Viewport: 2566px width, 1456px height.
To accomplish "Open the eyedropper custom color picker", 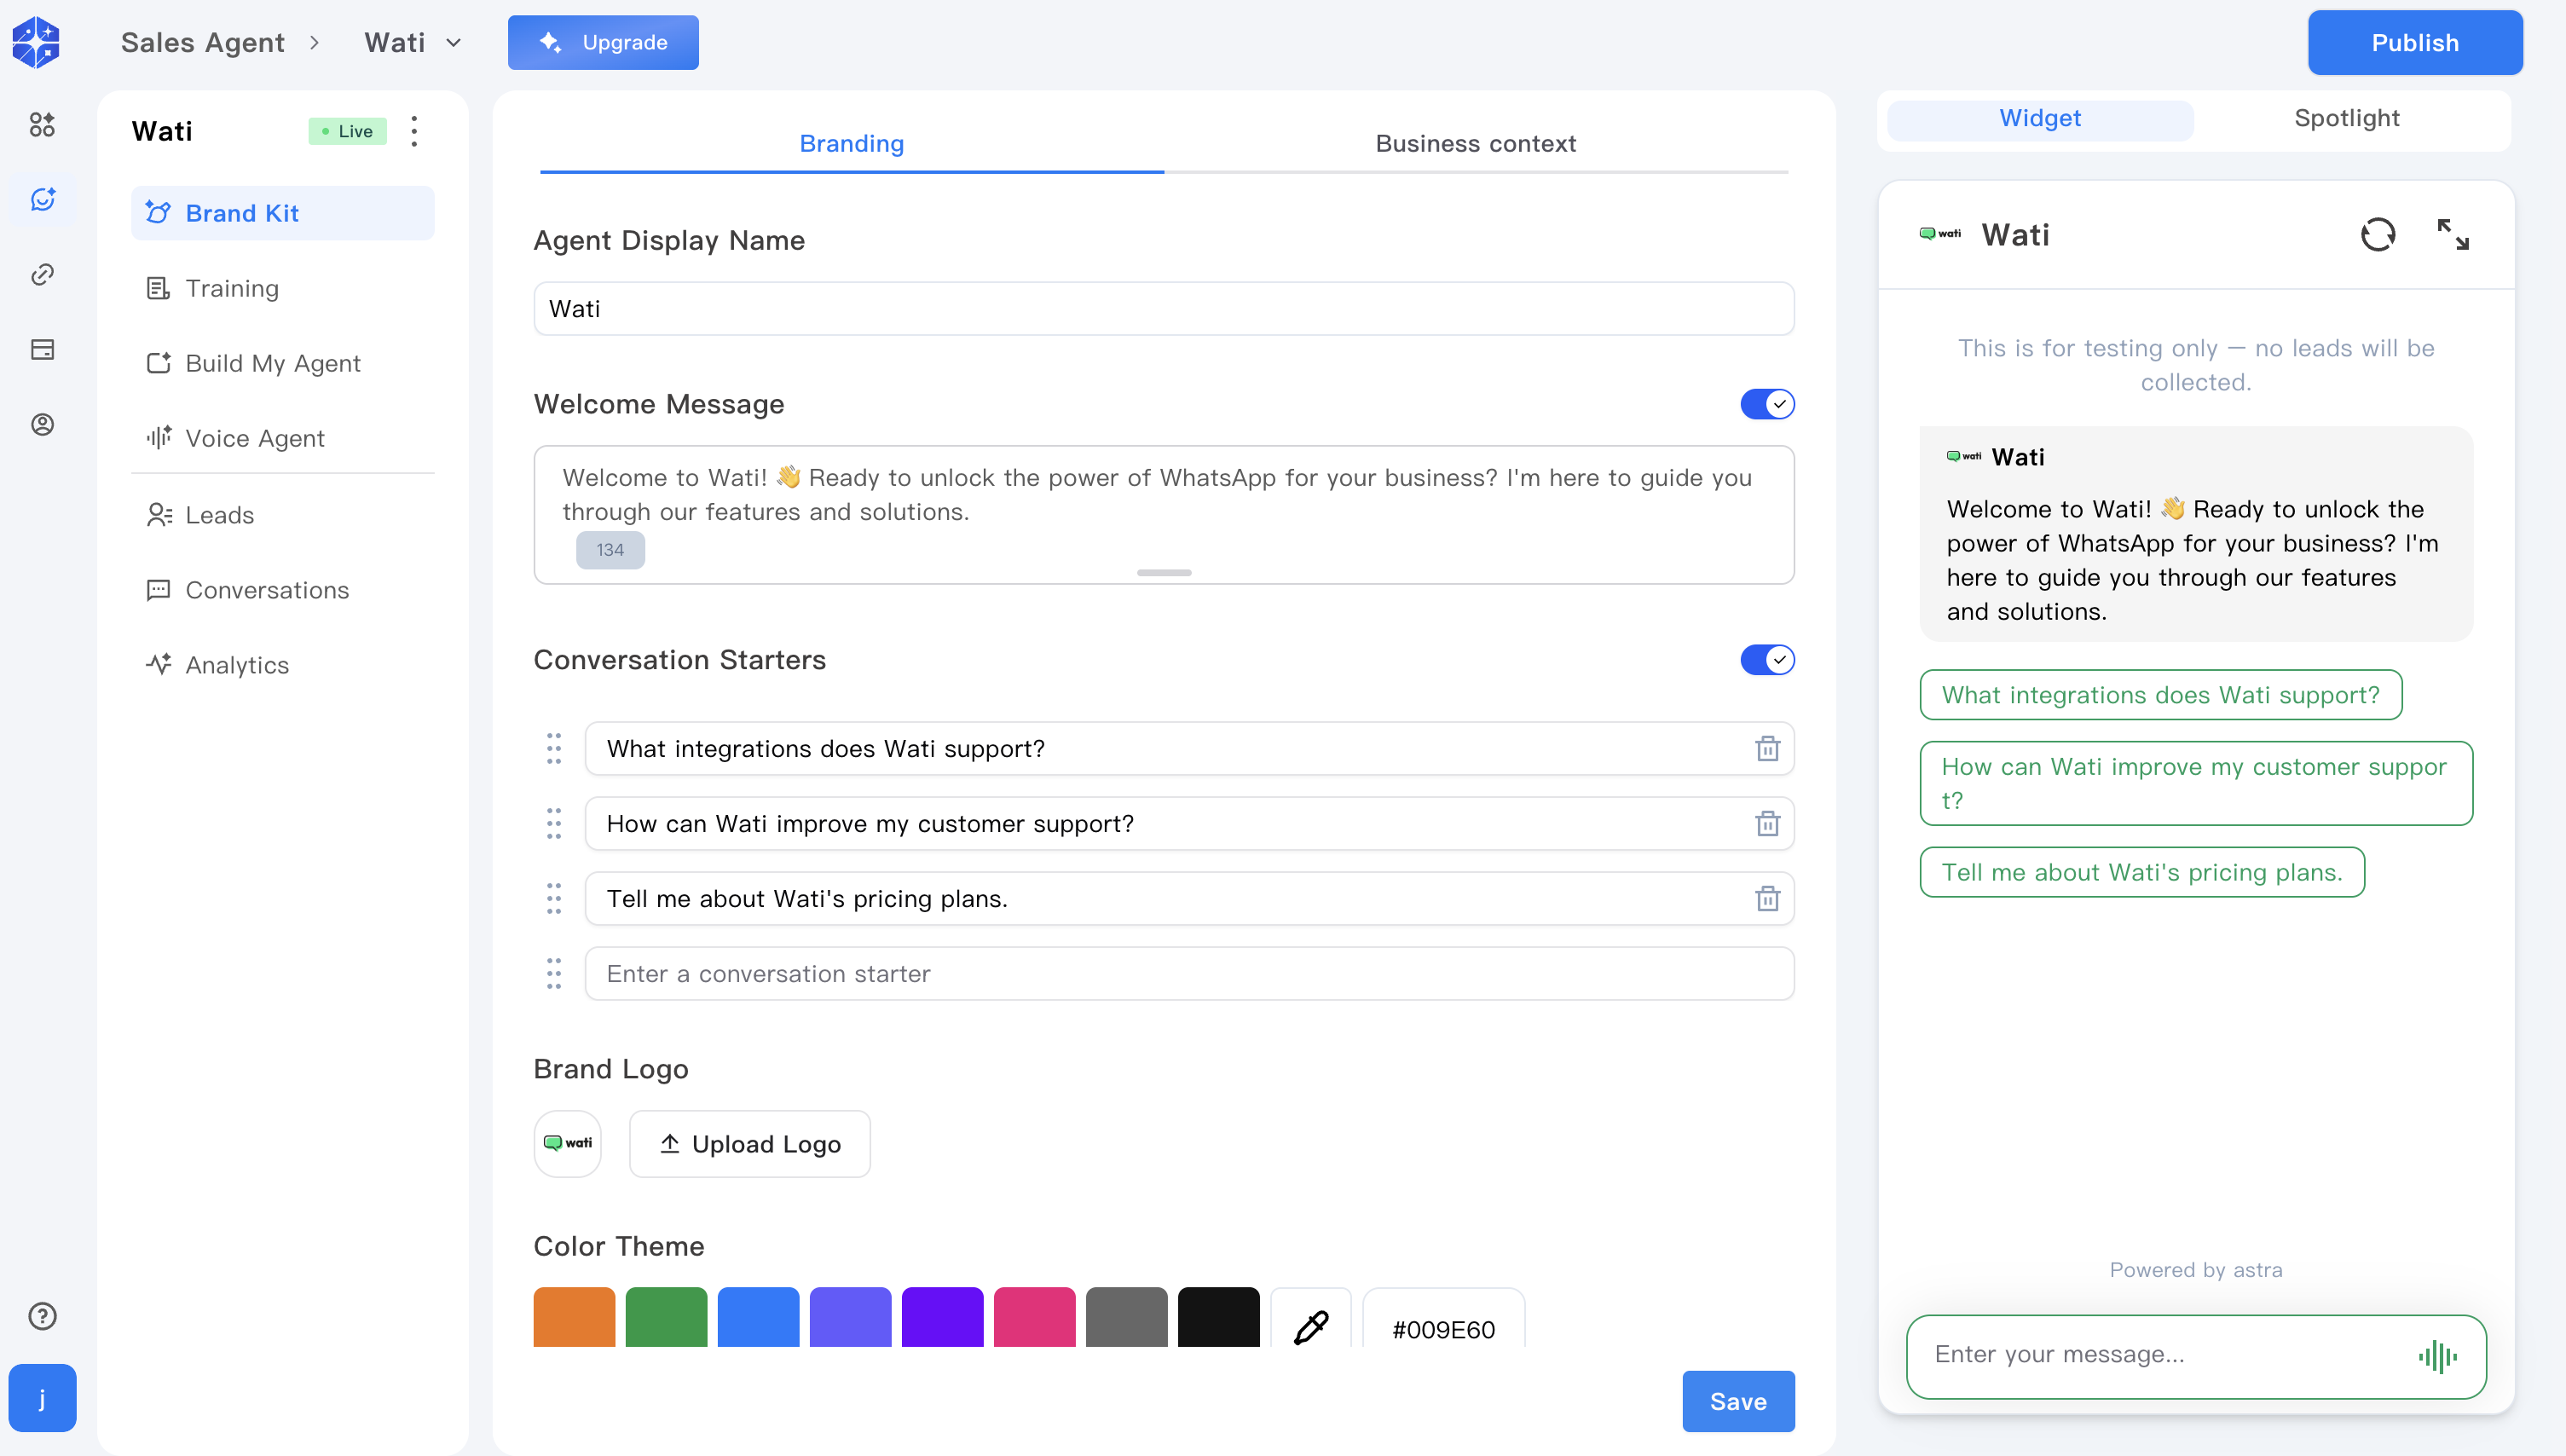I will tap(1311, 1327).
